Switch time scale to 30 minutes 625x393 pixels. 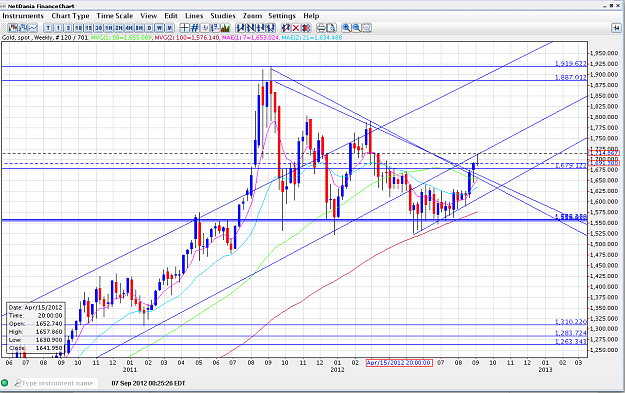[x=98, y=28]
